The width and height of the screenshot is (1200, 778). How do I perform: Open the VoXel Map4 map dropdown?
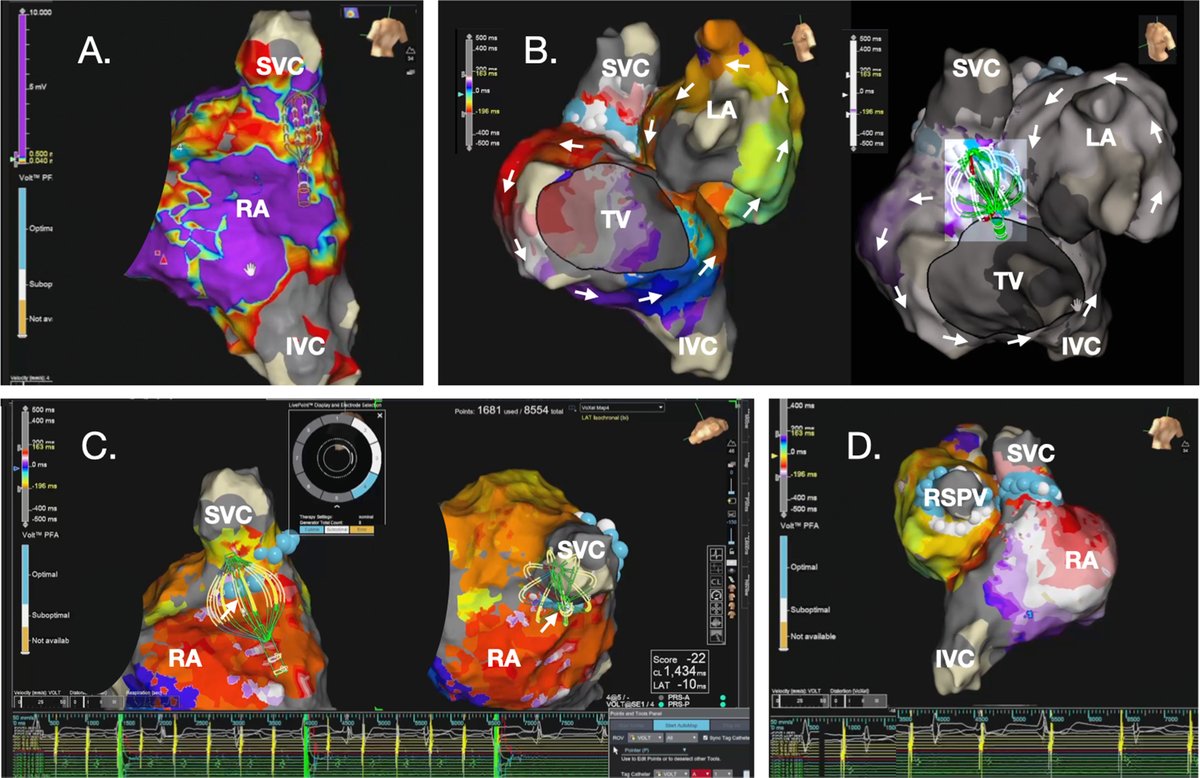[x=622, y=408]
